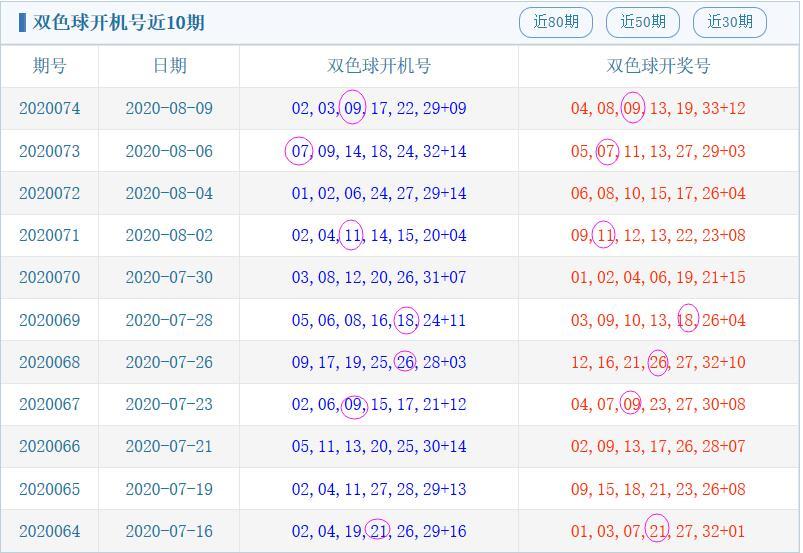
Task: Click winning numbers 05, 07, 11, 13, 27, 29+03
Action: pos(658,151)
